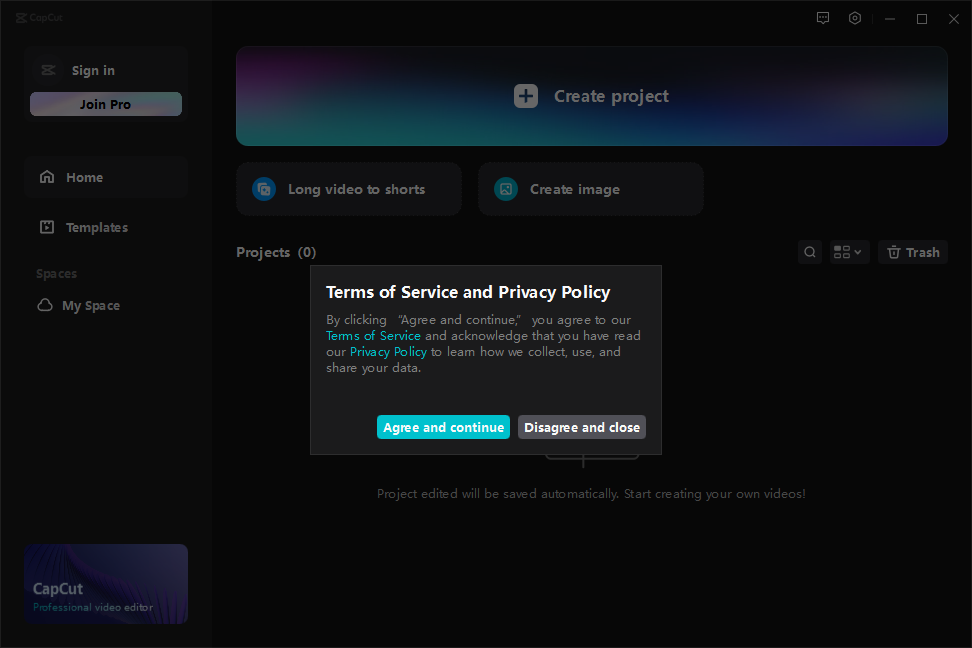The width and height of the screenshot is (972, 648).
Task: Open the Templates menu label
Action: tap(97, 228)
